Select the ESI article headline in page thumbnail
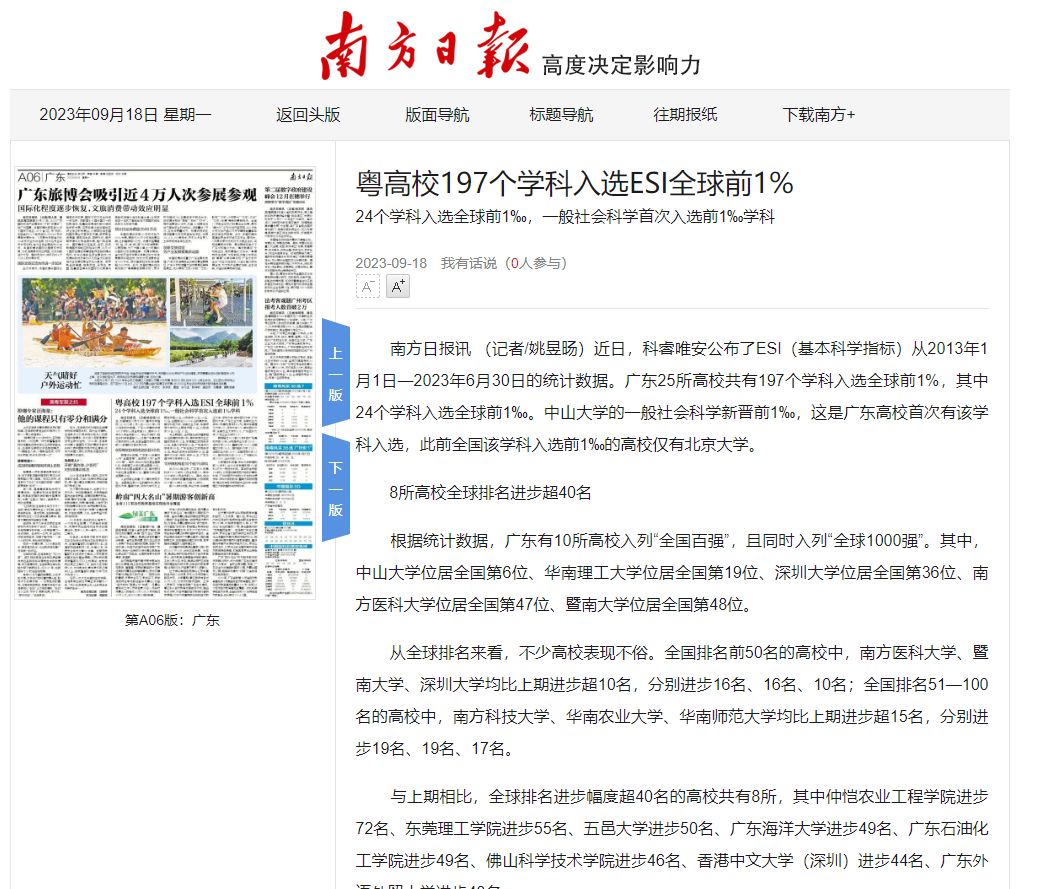The height and width of the screenshot is (889, 1040). pyautogui.click(x=182, y=402)
